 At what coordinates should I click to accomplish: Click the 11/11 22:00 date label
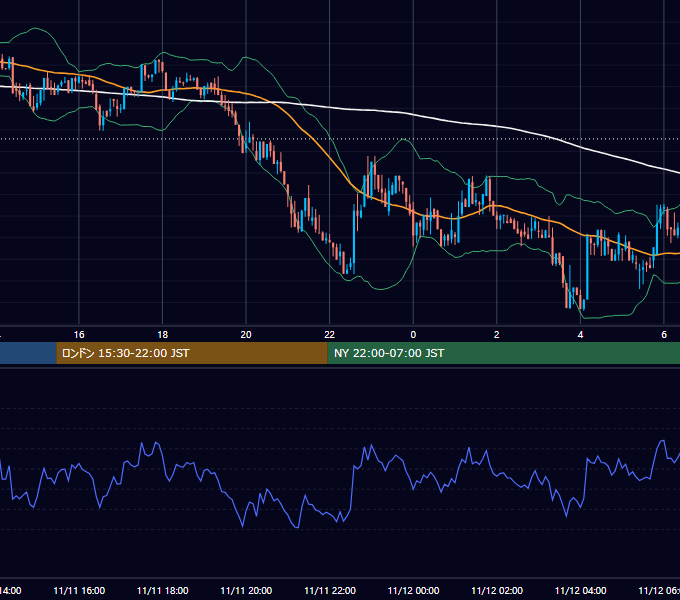click(330, 590)
